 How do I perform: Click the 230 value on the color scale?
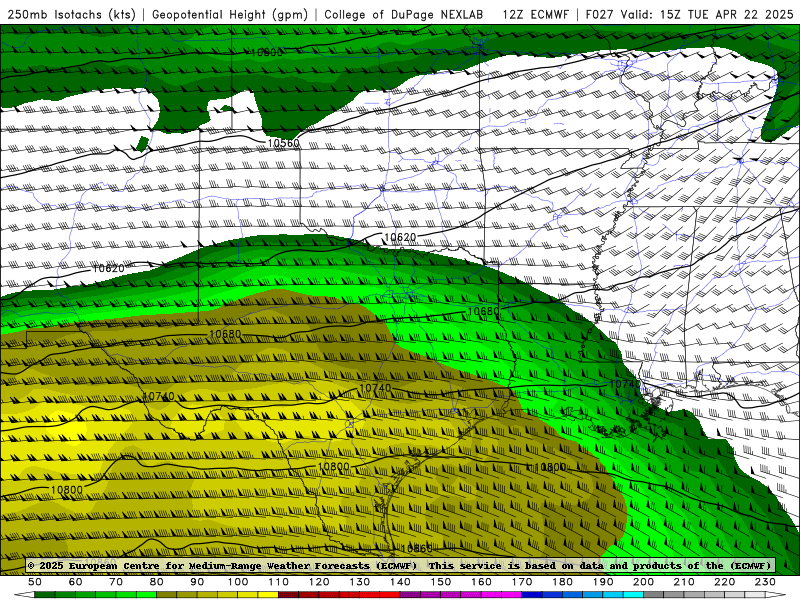(765, 582)
